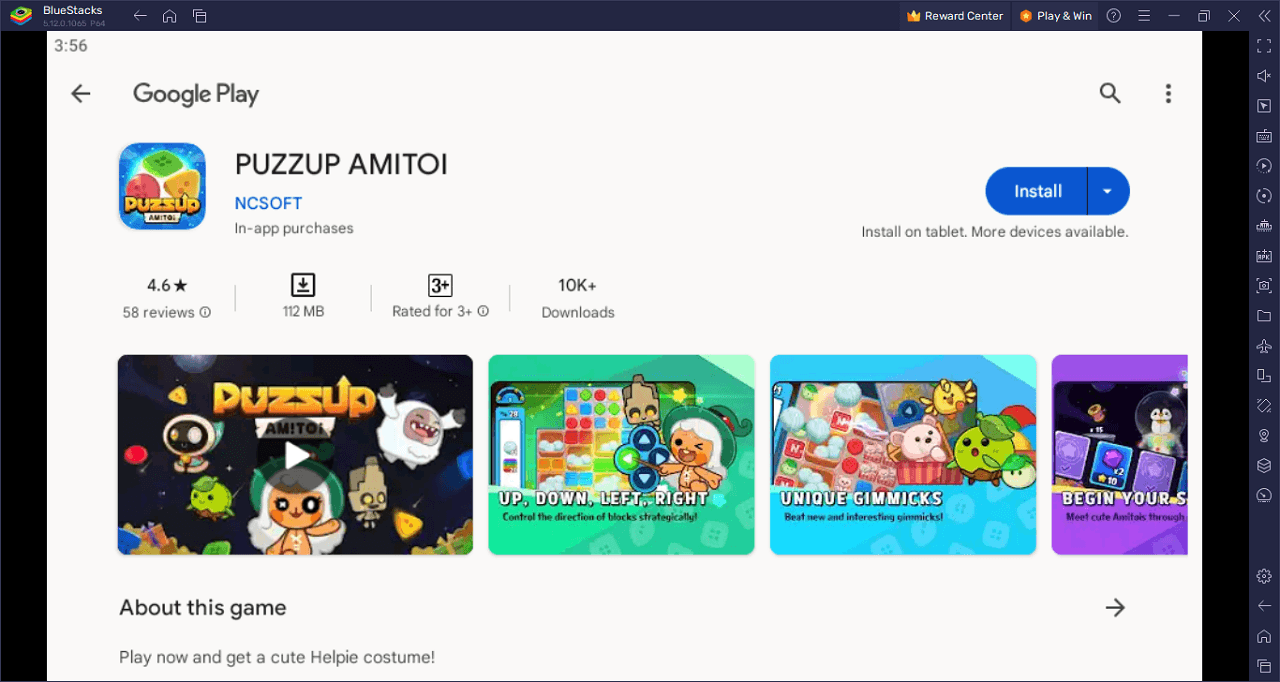The image size is (1280, 682).
Task: Go back using the side toolbar arrow
Action: tap(1264, 606)
